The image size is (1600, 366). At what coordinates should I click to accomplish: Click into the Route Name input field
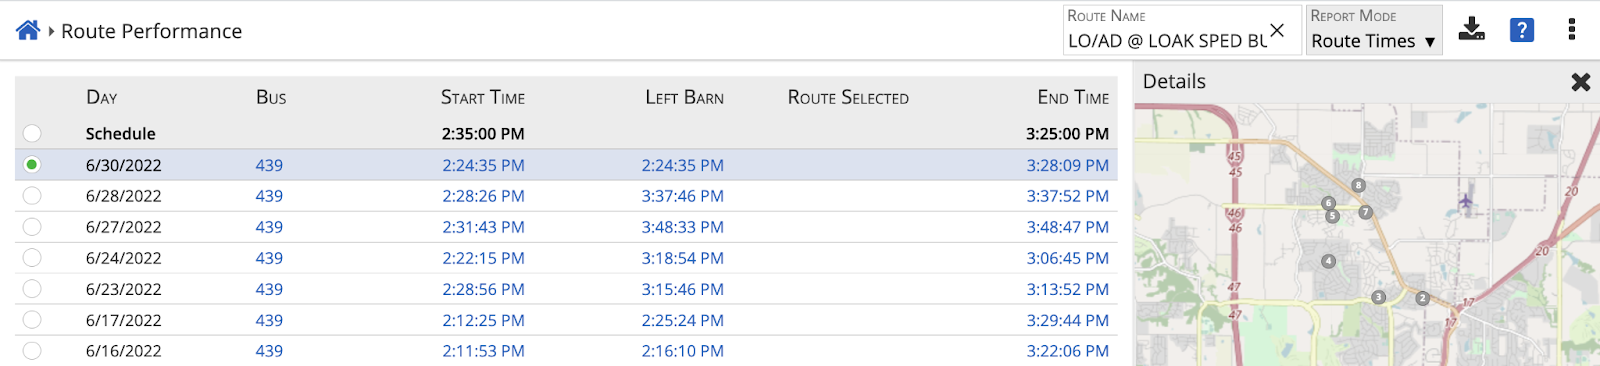(x=1166, y=41)
